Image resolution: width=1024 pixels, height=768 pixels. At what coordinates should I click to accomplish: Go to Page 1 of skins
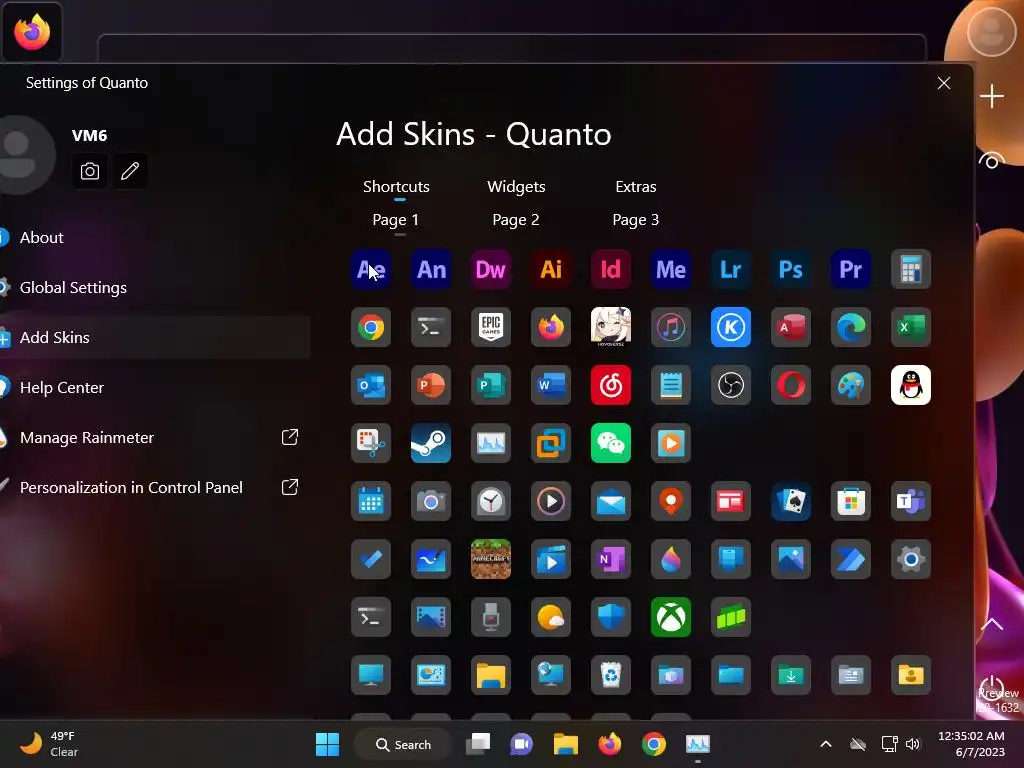click(x=396, y=220)
